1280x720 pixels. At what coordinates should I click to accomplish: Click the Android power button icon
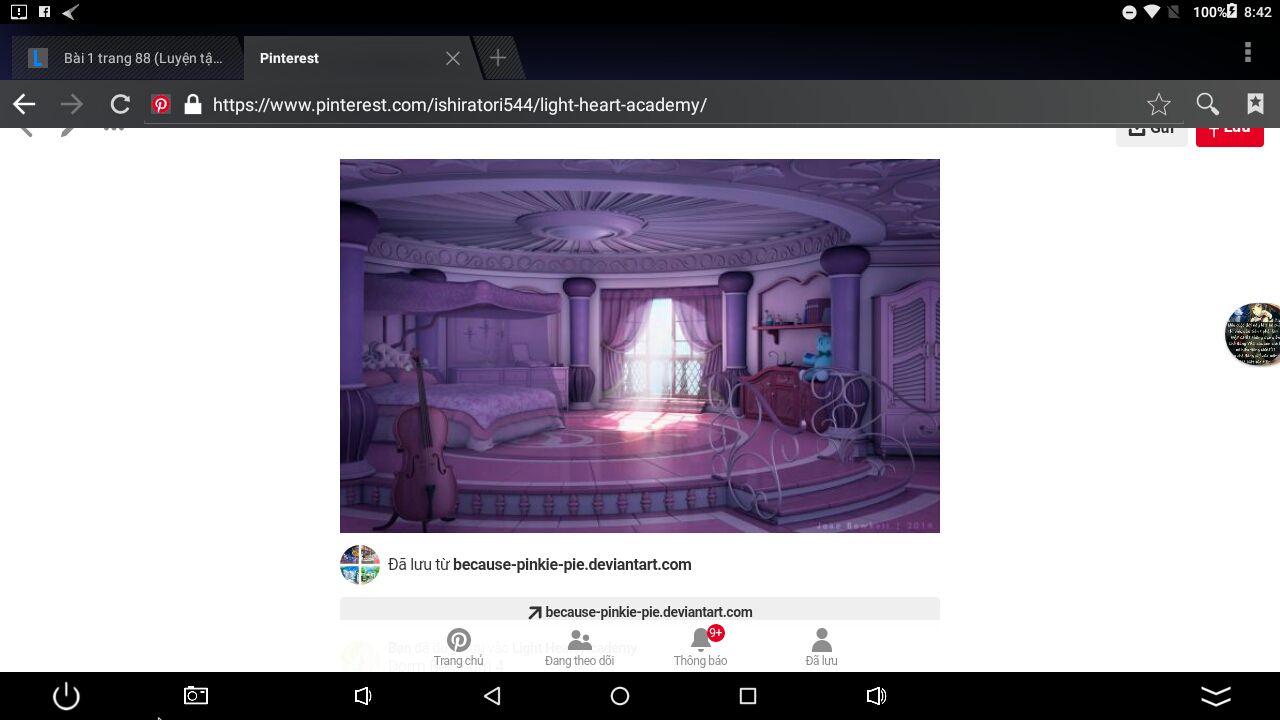pos(66,696)
